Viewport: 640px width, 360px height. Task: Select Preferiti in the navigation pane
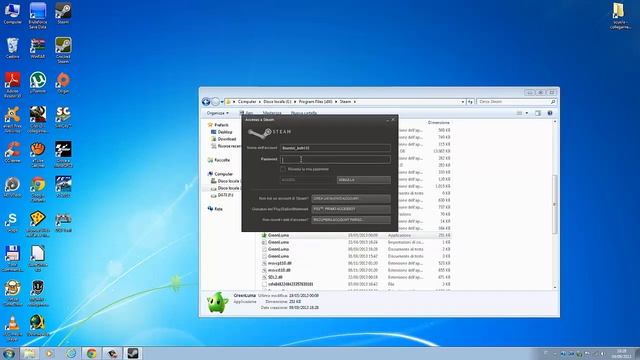click(221, 125)
